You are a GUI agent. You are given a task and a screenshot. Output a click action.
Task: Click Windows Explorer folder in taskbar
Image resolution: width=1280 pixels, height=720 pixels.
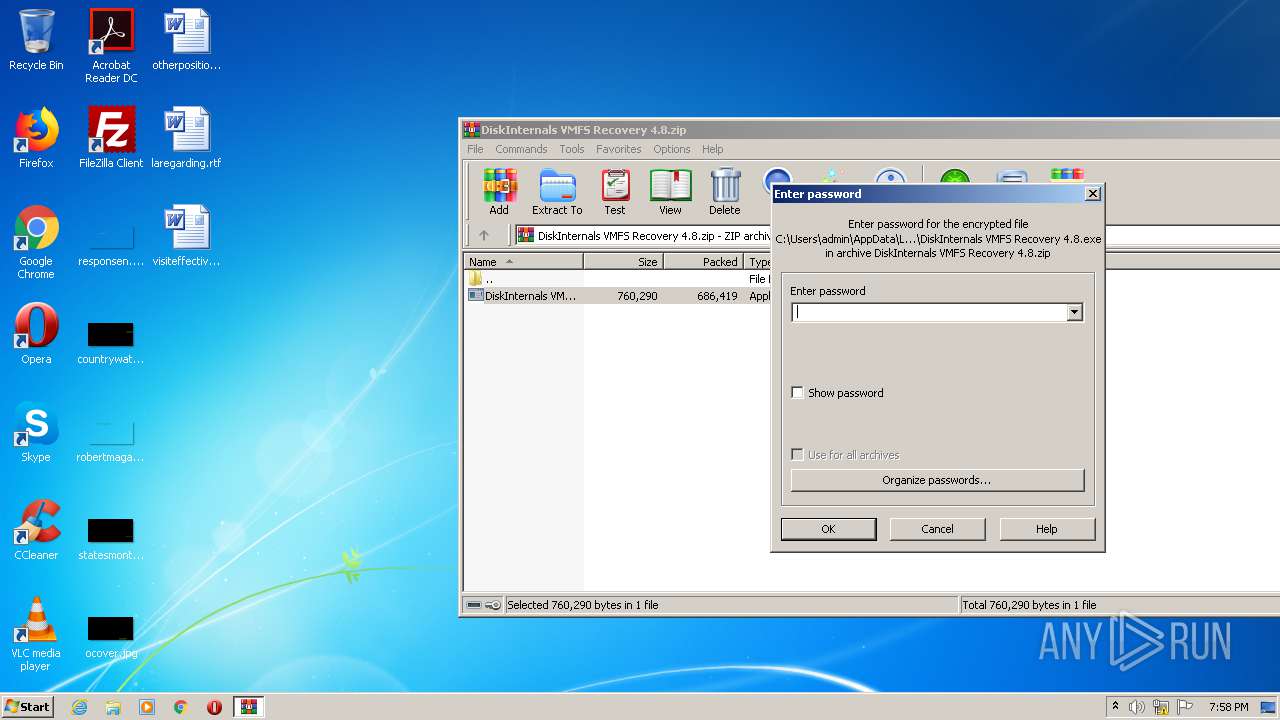pos(113,707)
